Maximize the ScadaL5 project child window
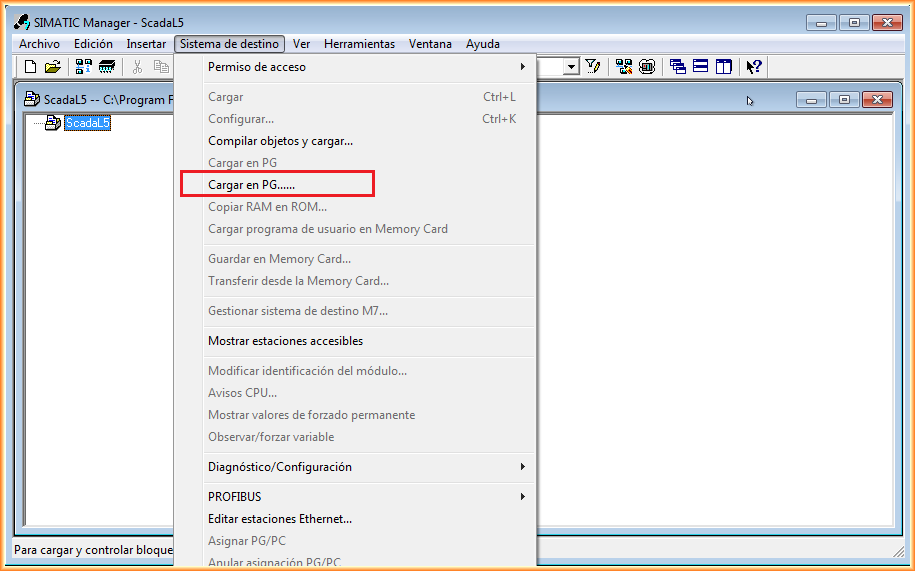 [845, 100]
